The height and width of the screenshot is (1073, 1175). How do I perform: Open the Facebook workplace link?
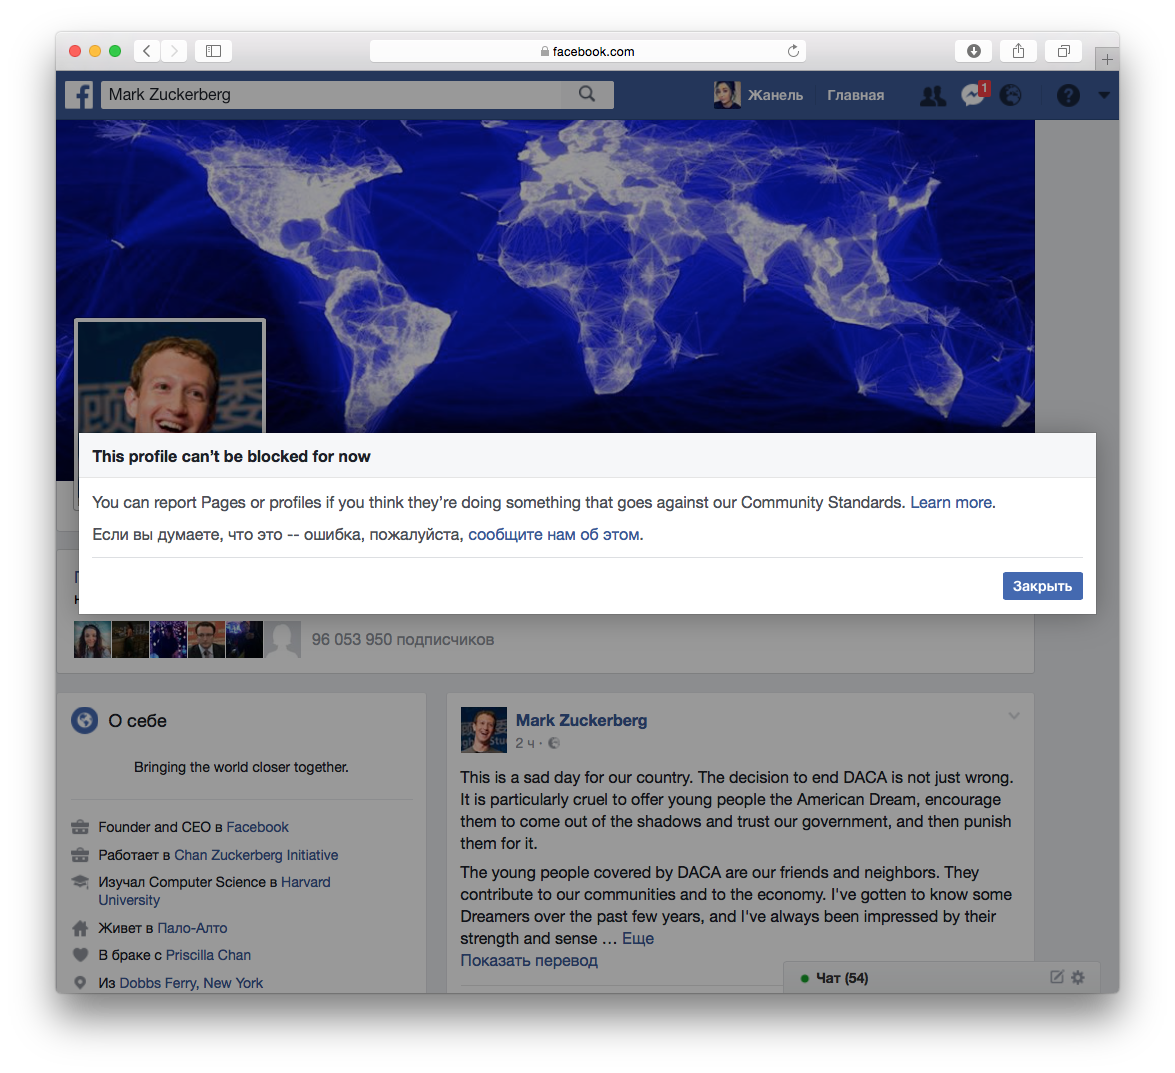pos(257,827)
